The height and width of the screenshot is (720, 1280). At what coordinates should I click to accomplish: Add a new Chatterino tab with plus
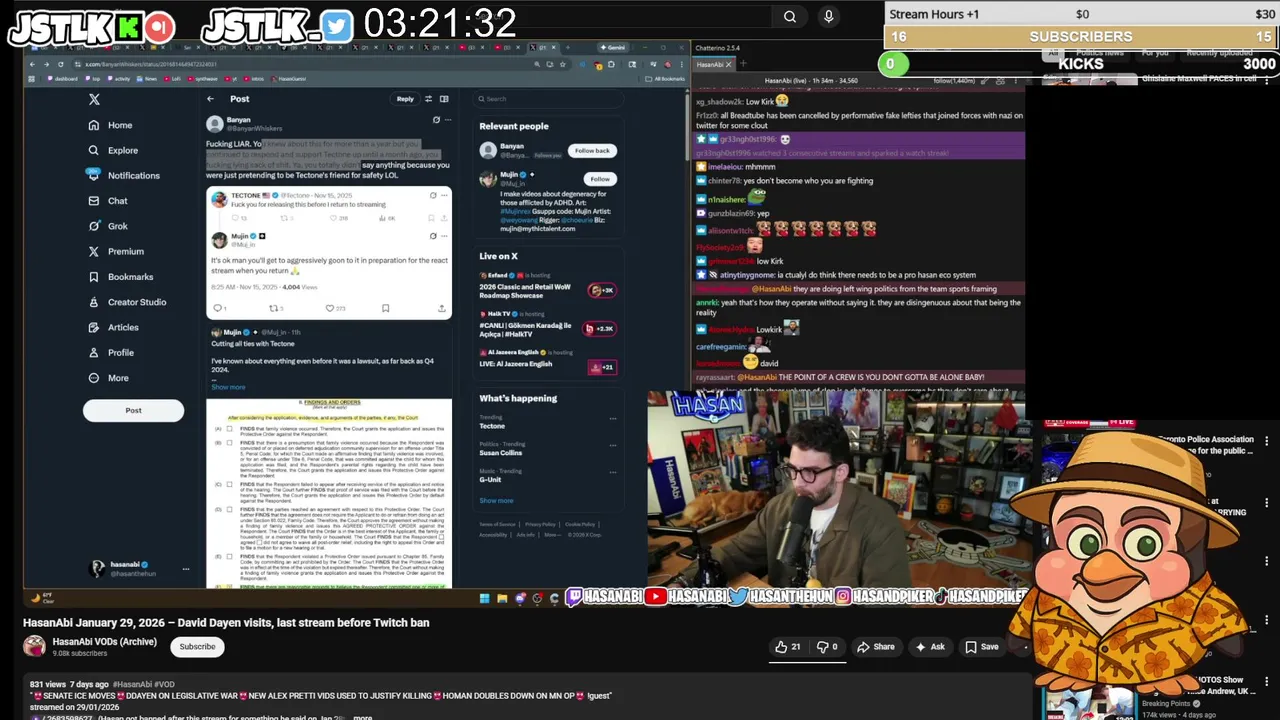click(745, 64)
